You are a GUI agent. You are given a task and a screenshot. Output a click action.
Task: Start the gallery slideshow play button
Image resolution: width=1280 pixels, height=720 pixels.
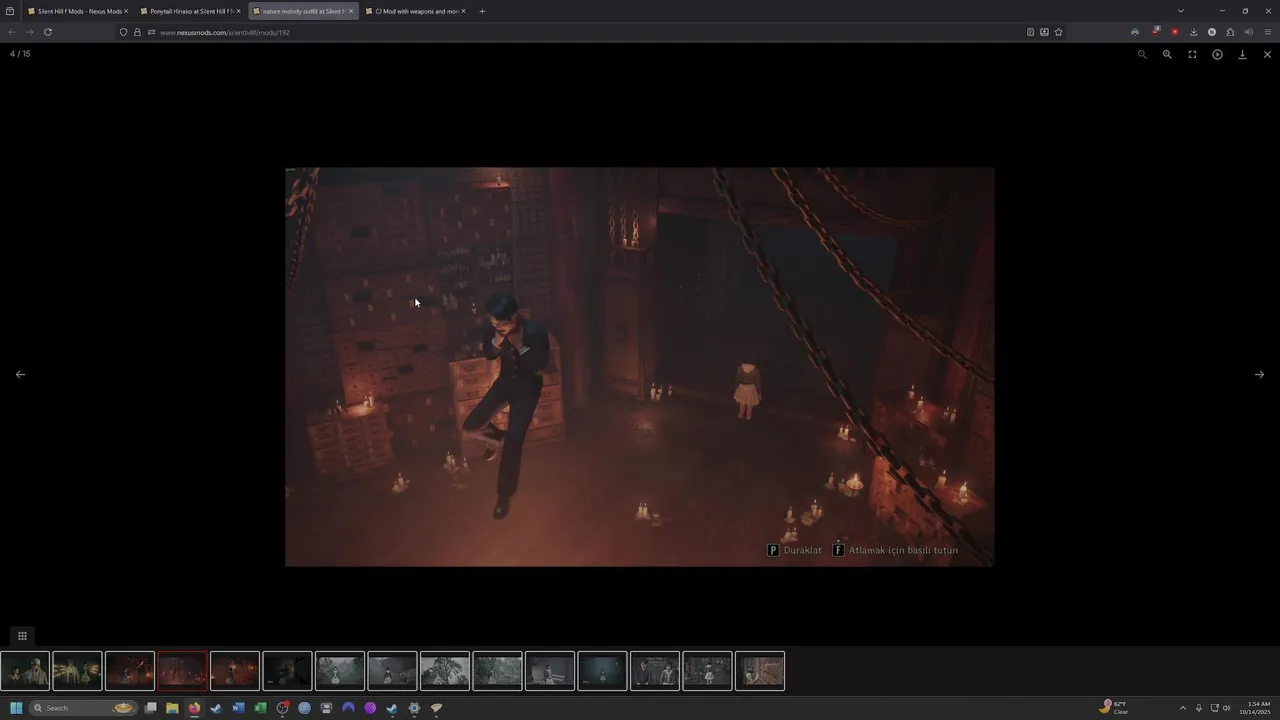[x=1217, y=54]
